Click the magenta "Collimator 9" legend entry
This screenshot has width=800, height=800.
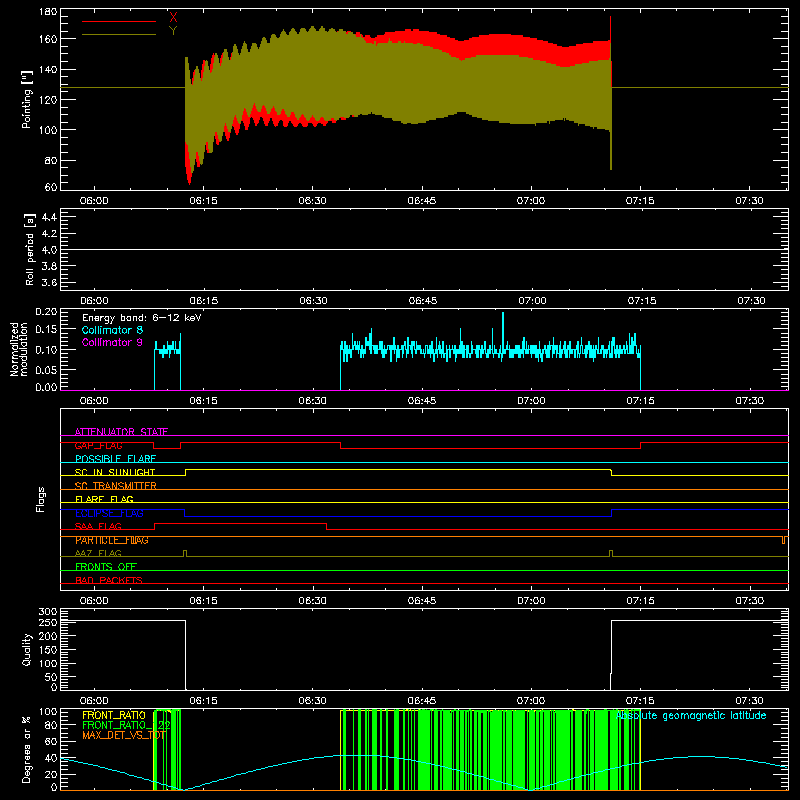coord(112,342)
